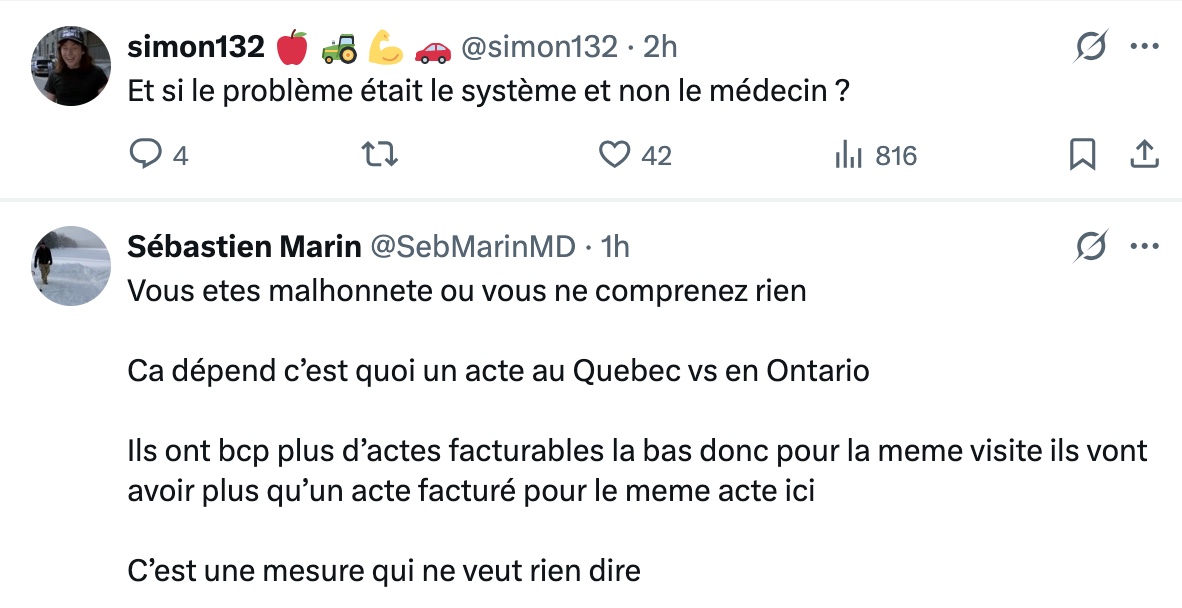View analytics showing 816 views
This screenshot has height=608, width=1182.
click(x=848, y=155)
